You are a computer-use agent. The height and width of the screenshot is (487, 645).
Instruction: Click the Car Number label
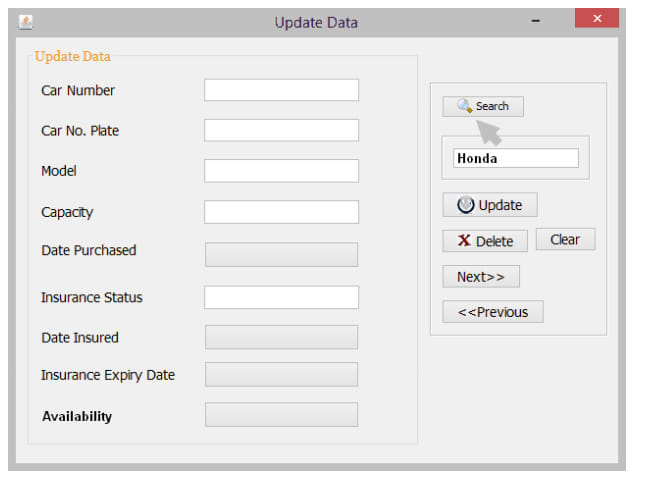click(x=78, y=90)
